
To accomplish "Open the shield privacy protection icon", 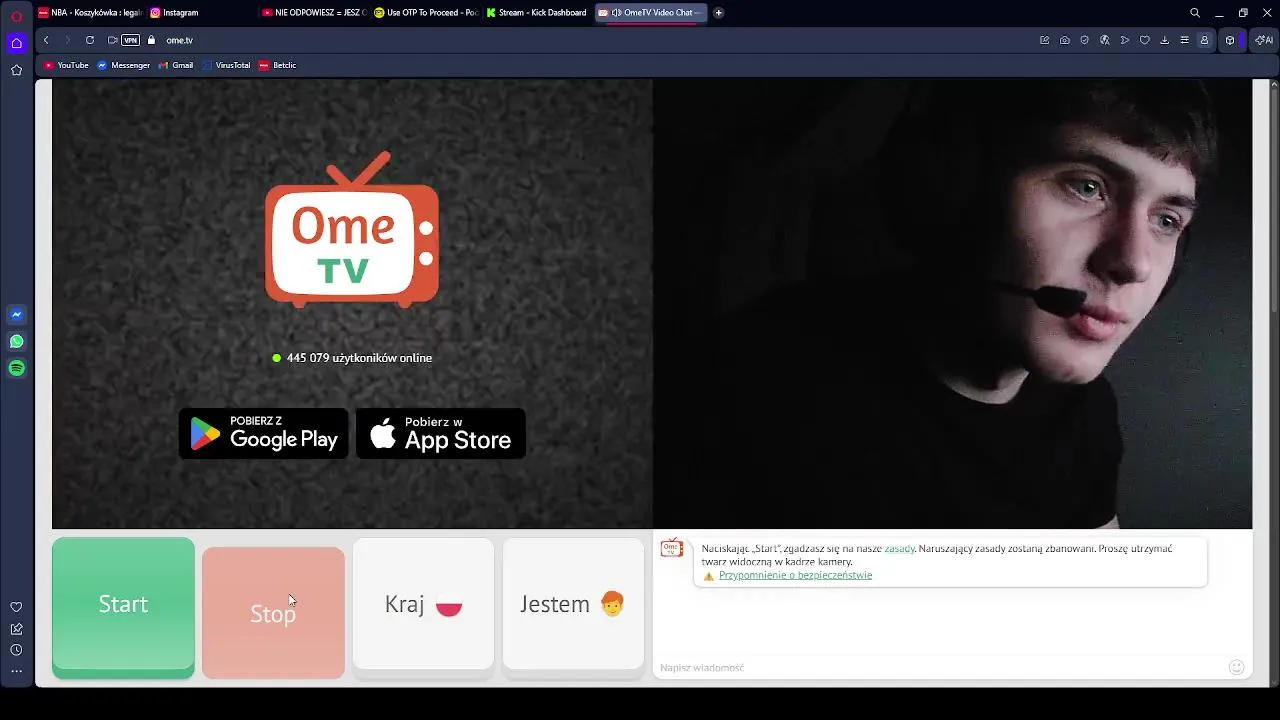I will tap(1085, 40).
